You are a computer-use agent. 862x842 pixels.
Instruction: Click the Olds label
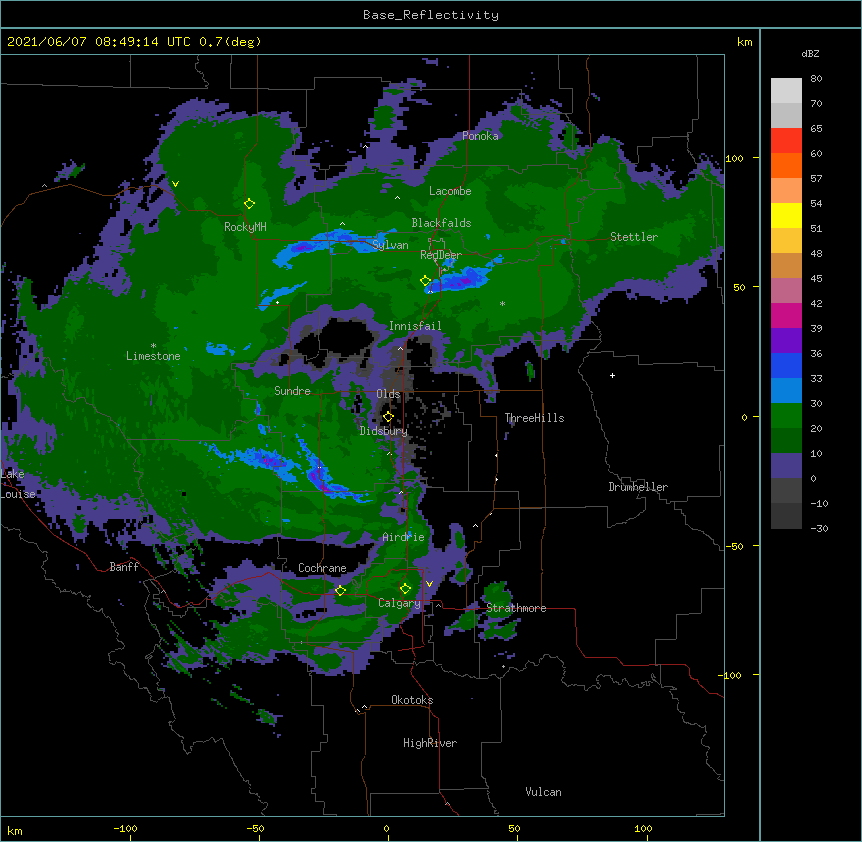pyautogui.click(x=388, y=394)
